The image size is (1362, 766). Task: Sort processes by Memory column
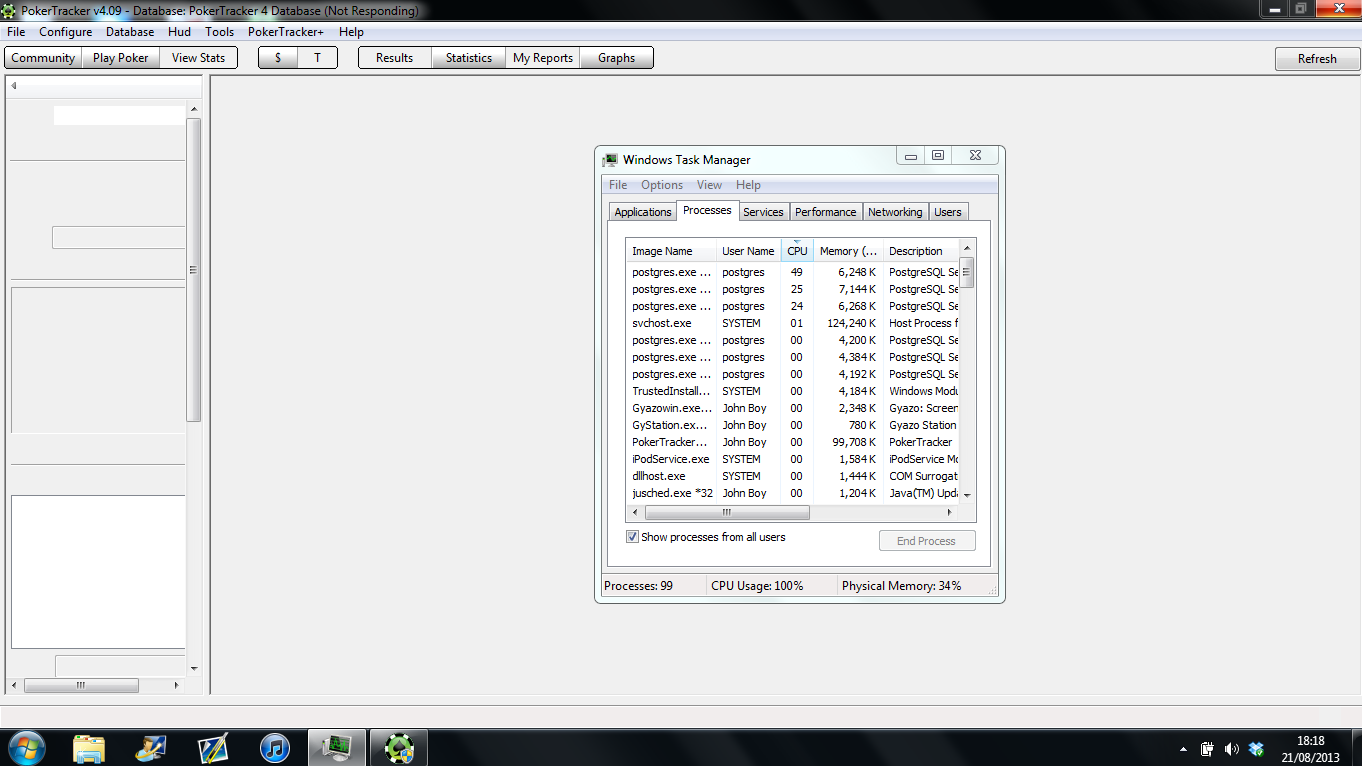[x=848, y=251]
